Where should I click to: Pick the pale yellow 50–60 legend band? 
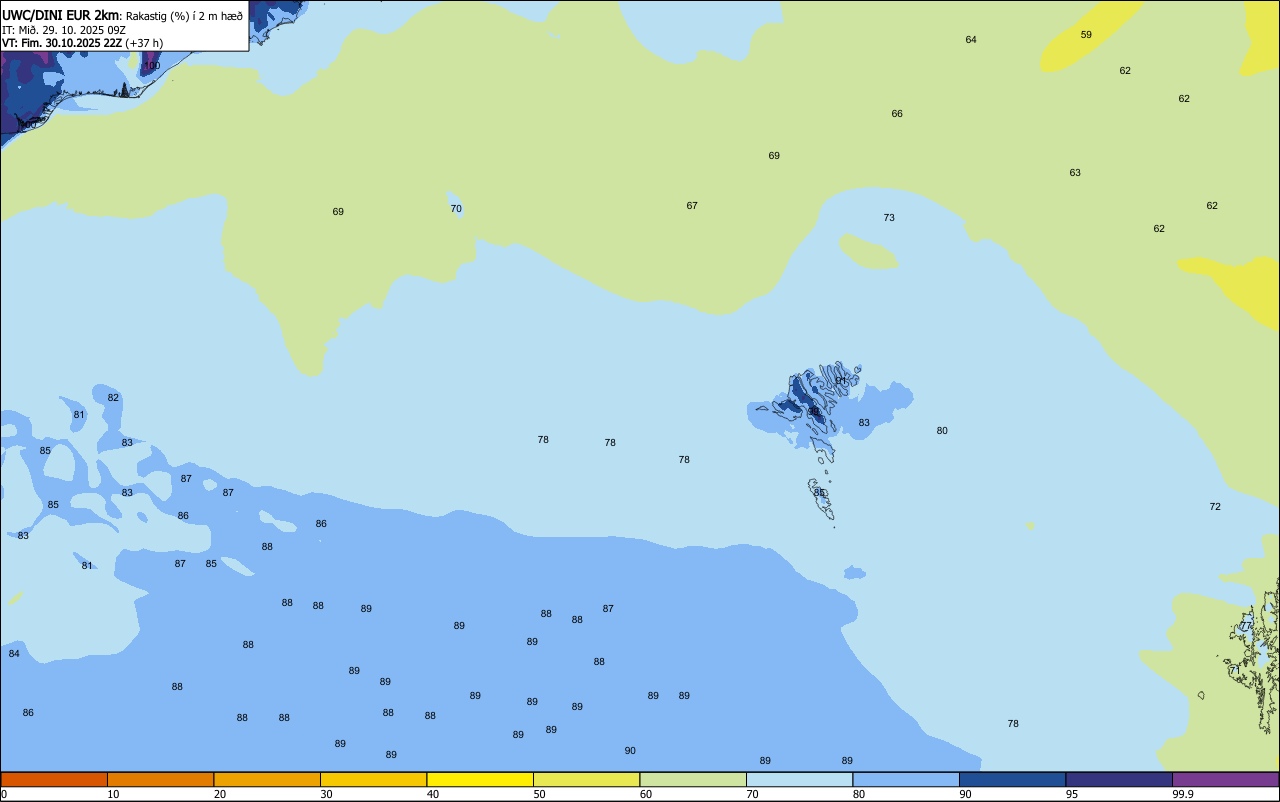tap(586, 779)
